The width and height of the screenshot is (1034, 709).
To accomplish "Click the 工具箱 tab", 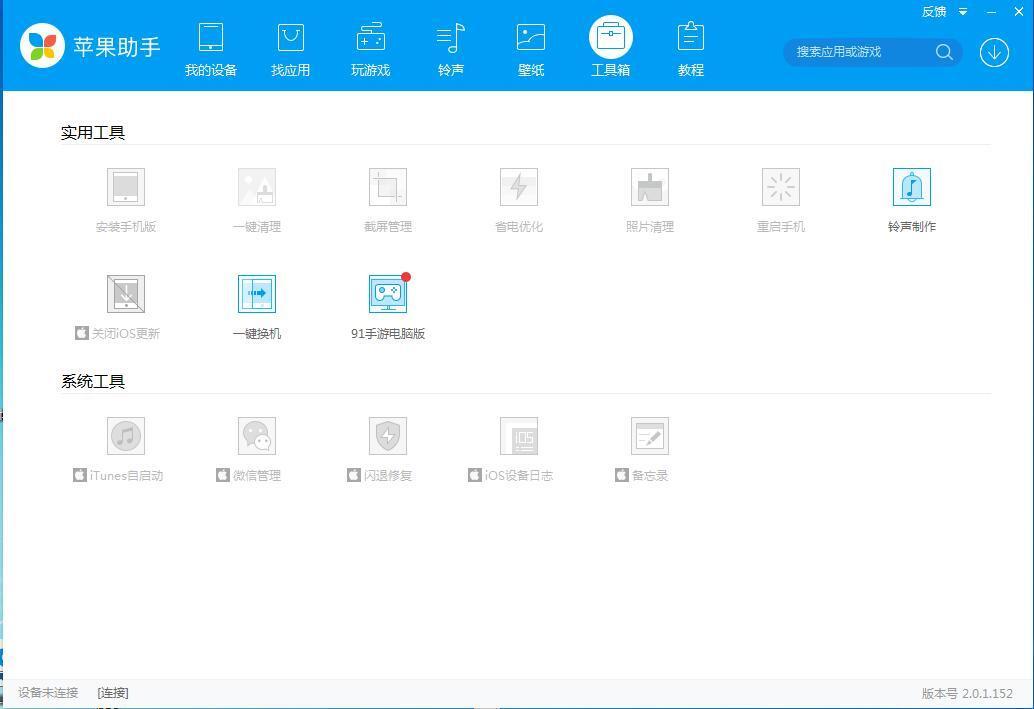I will [611, 47].
